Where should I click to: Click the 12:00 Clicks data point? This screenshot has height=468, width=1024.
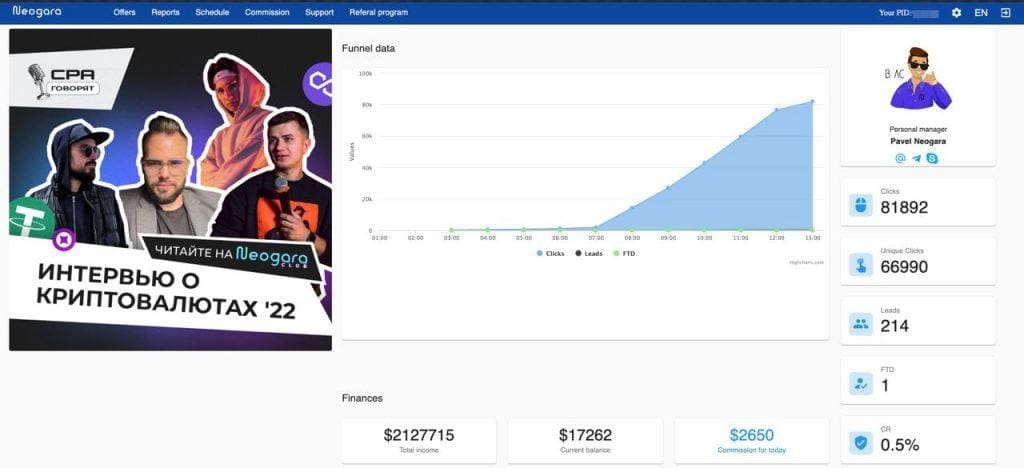[x=776, y=110]
